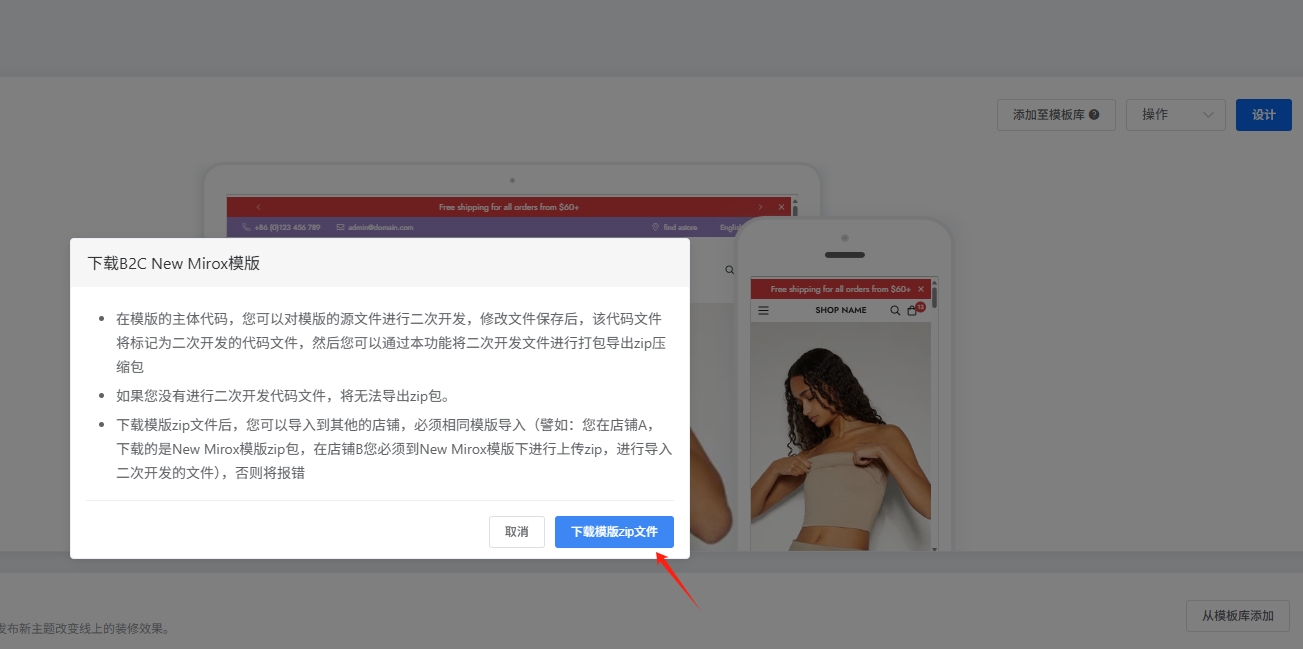The width and height of the screenshot is (1303, 649).
Task: Click the shopping cart icon in mobile preview
Action: [912, 311]
